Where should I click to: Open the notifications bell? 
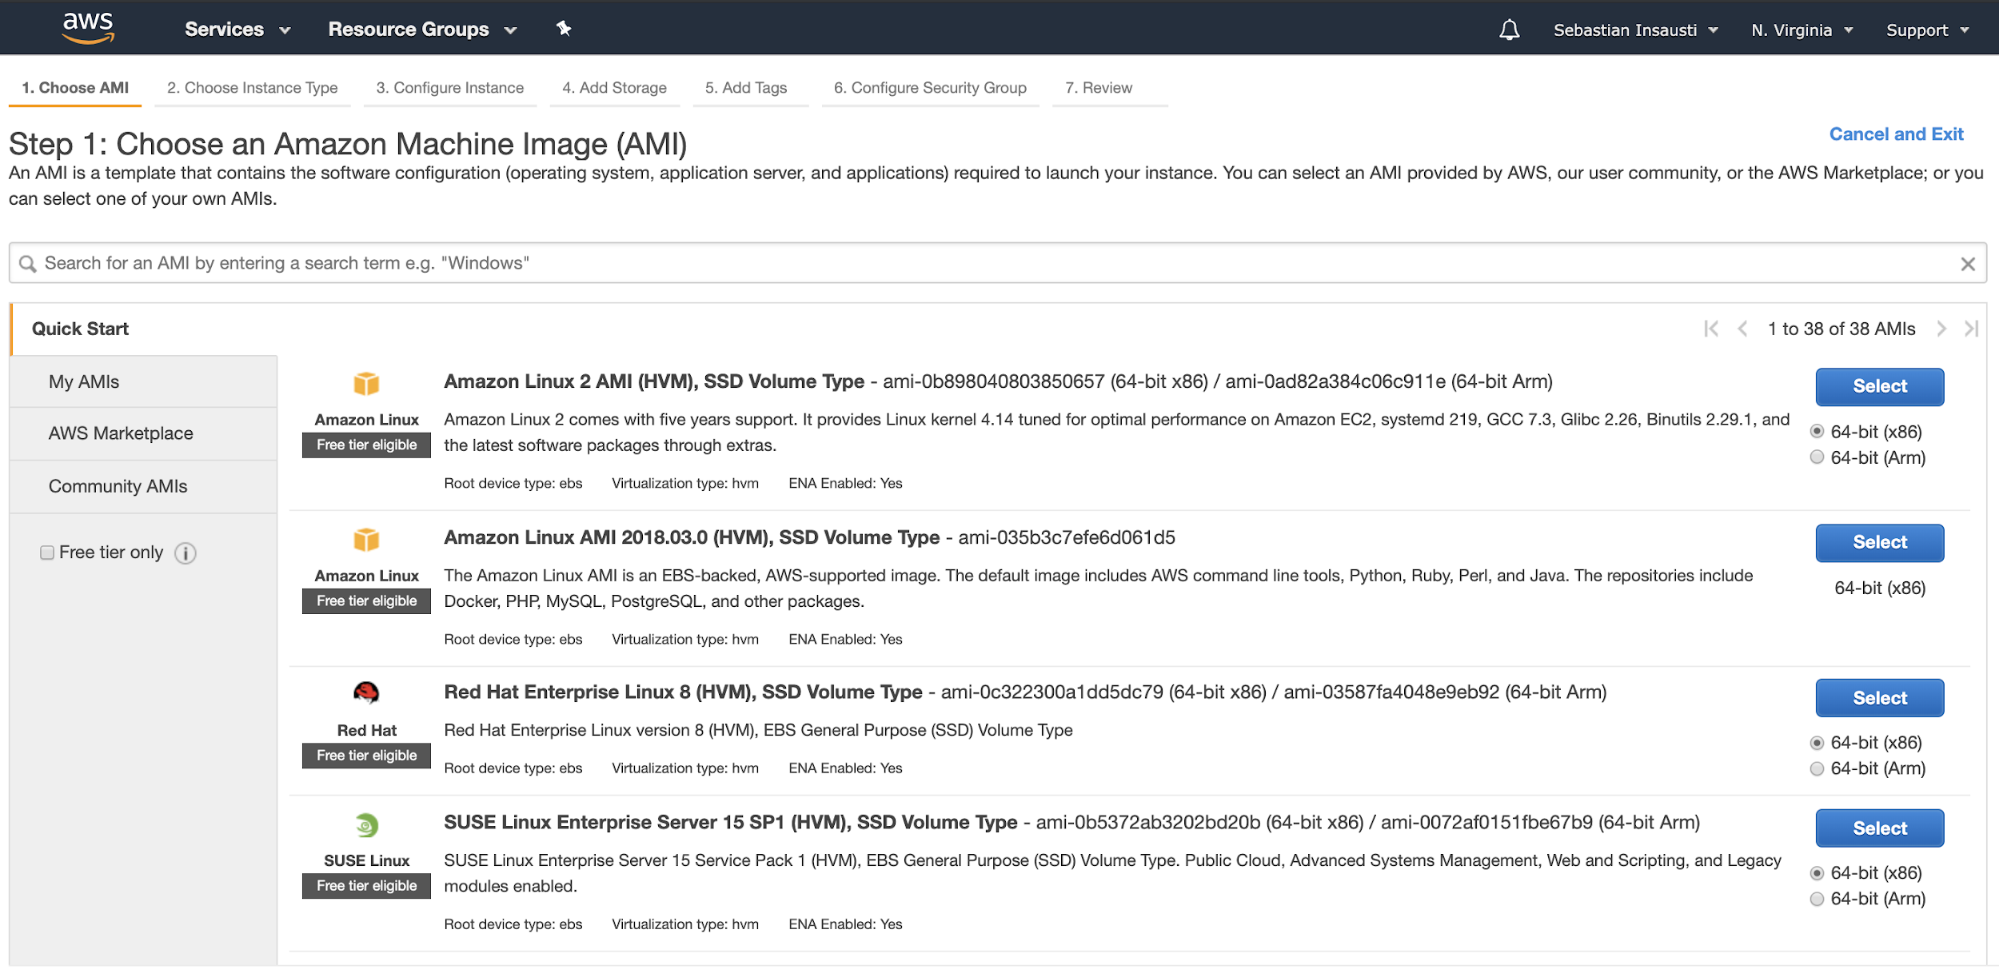[1509, 30]
